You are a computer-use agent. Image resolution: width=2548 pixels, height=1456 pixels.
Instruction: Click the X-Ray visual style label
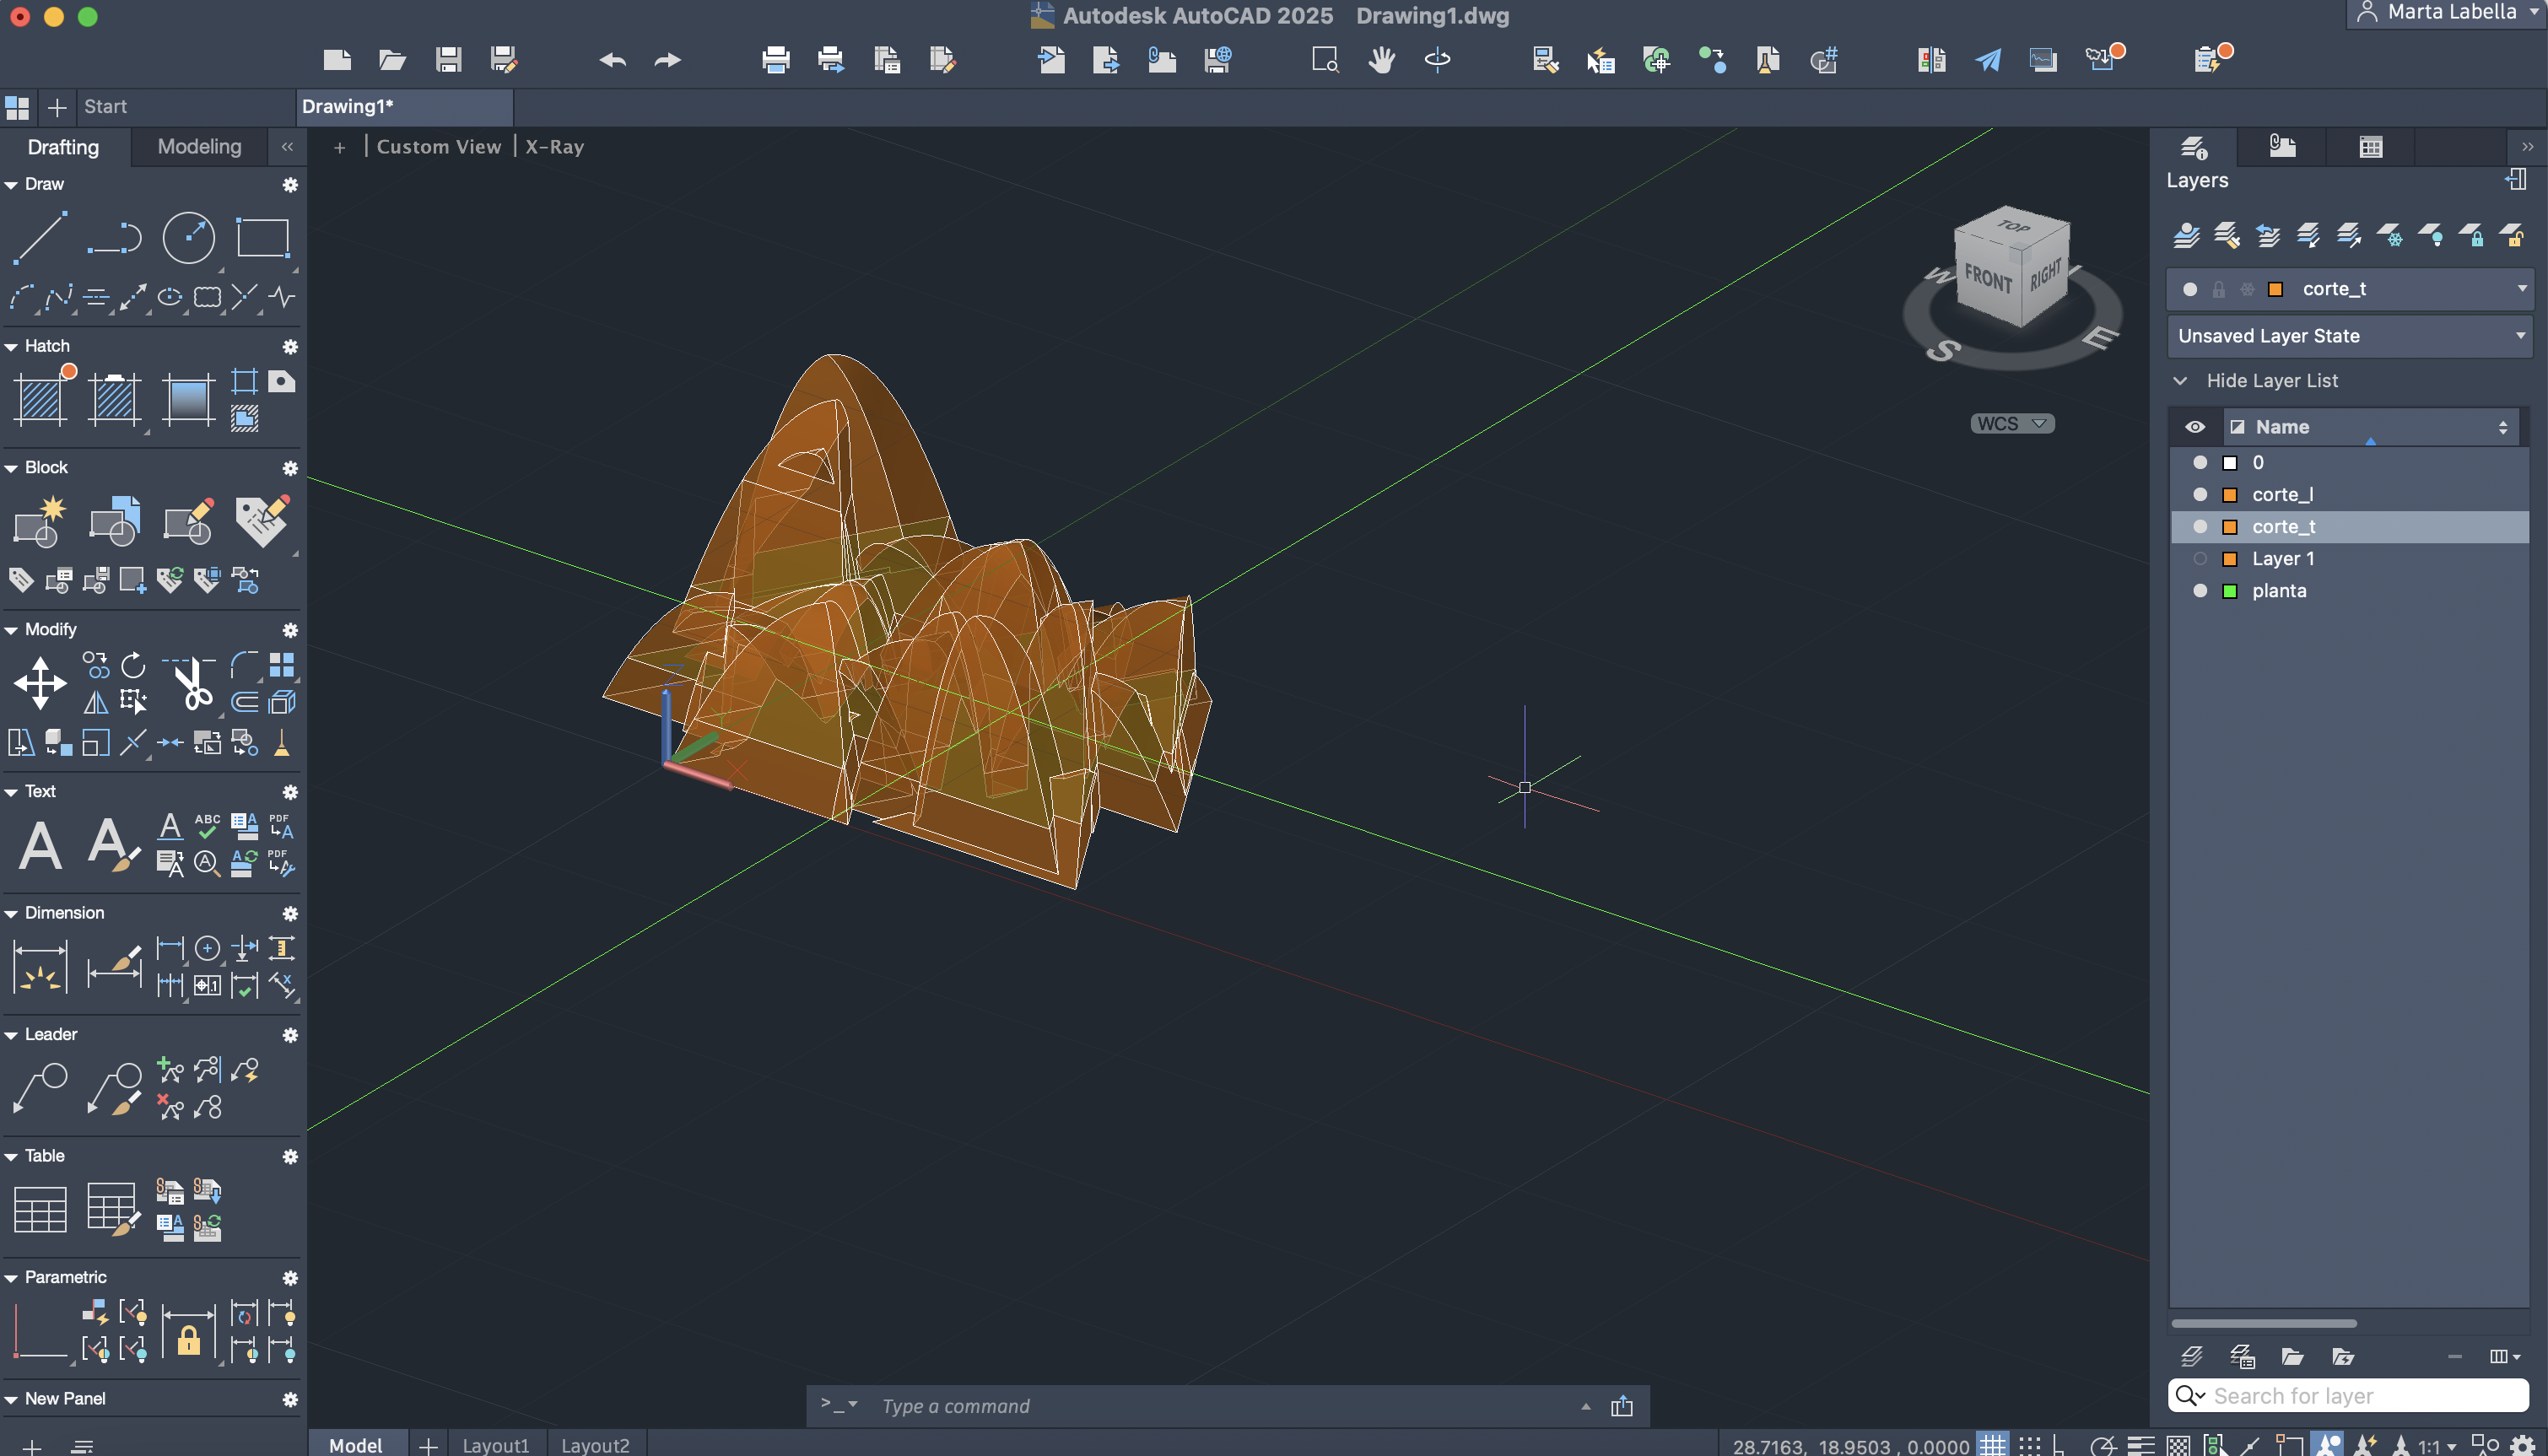(554, 147)
